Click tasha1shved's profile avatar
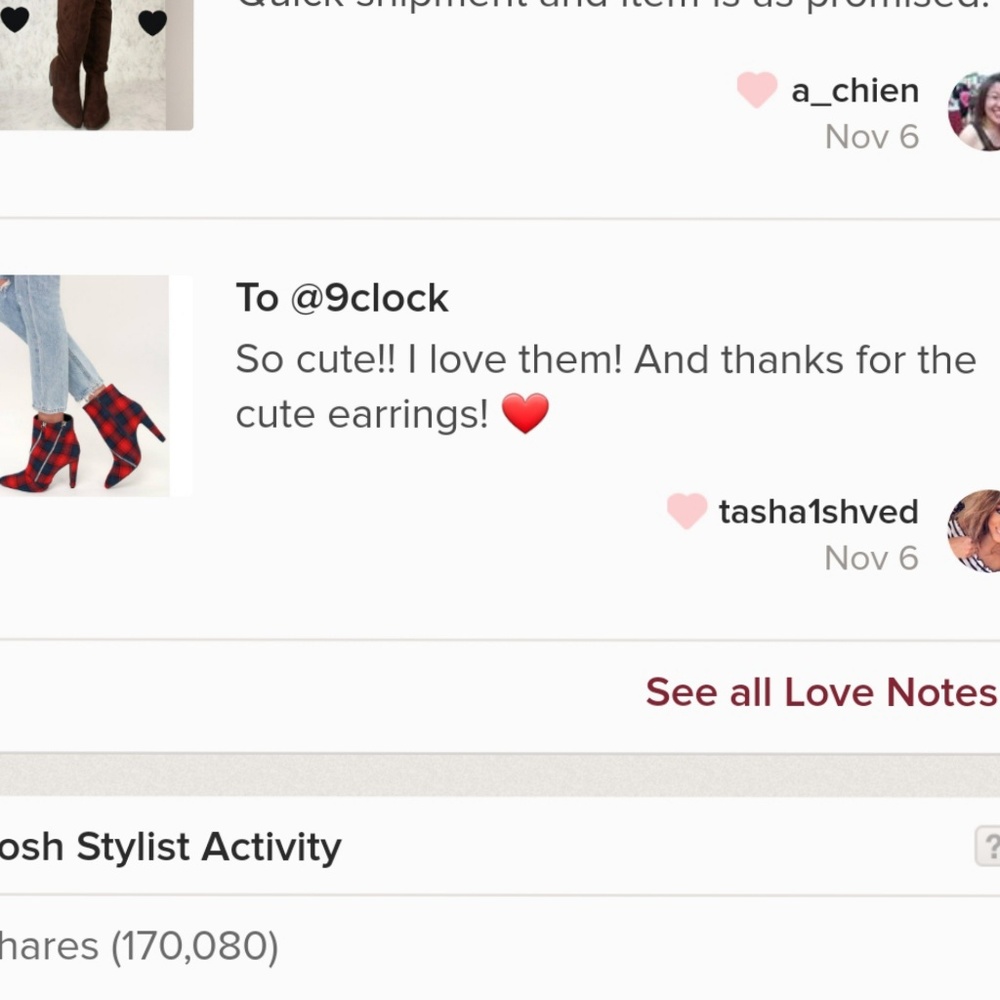The image size is (1000, 1000). pos(975,531)
